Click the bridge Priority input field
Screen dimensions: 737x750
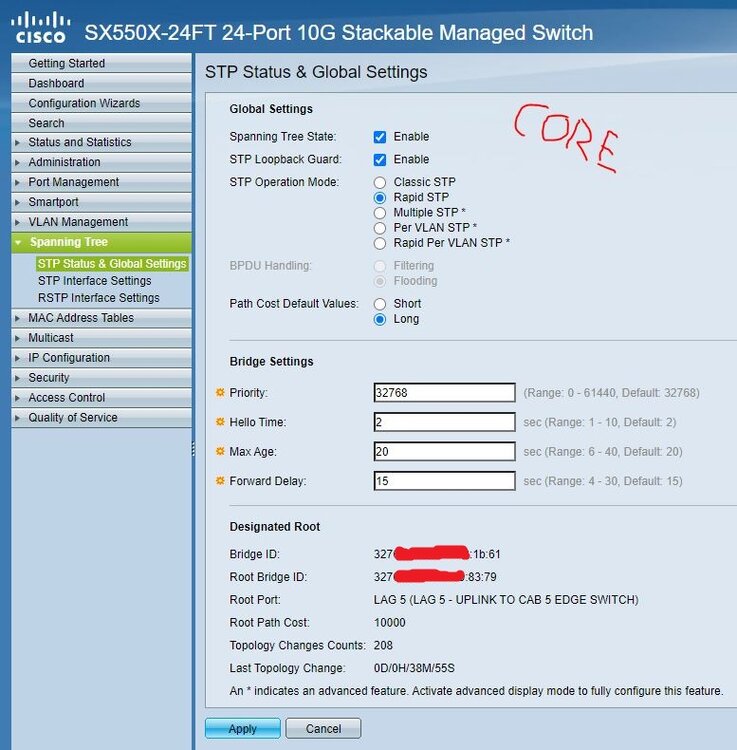444,393
